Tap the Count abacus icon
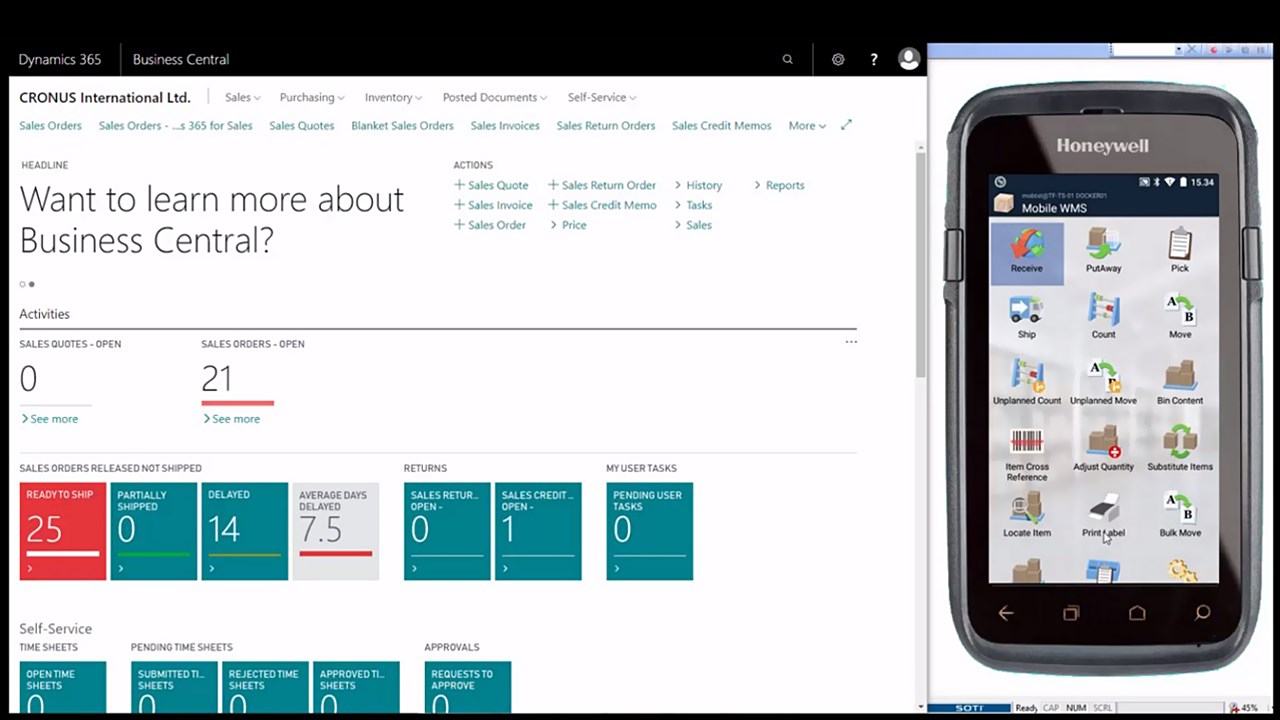The width and height of the screenshot is (1280, 720). coord(1103,317)
